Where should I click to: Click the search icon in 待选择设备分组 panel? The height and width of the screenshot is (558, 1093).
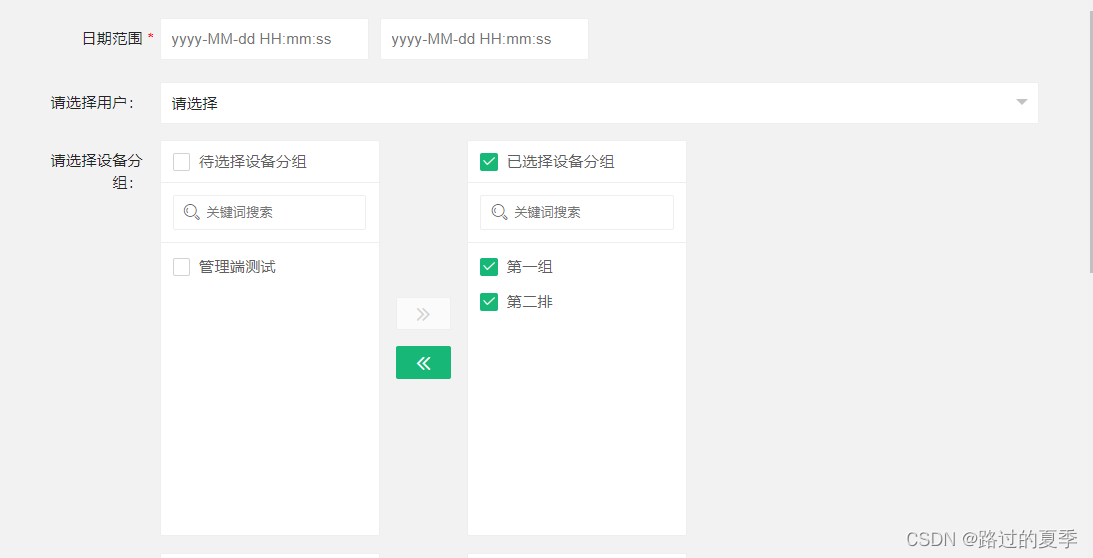point(192,212)
